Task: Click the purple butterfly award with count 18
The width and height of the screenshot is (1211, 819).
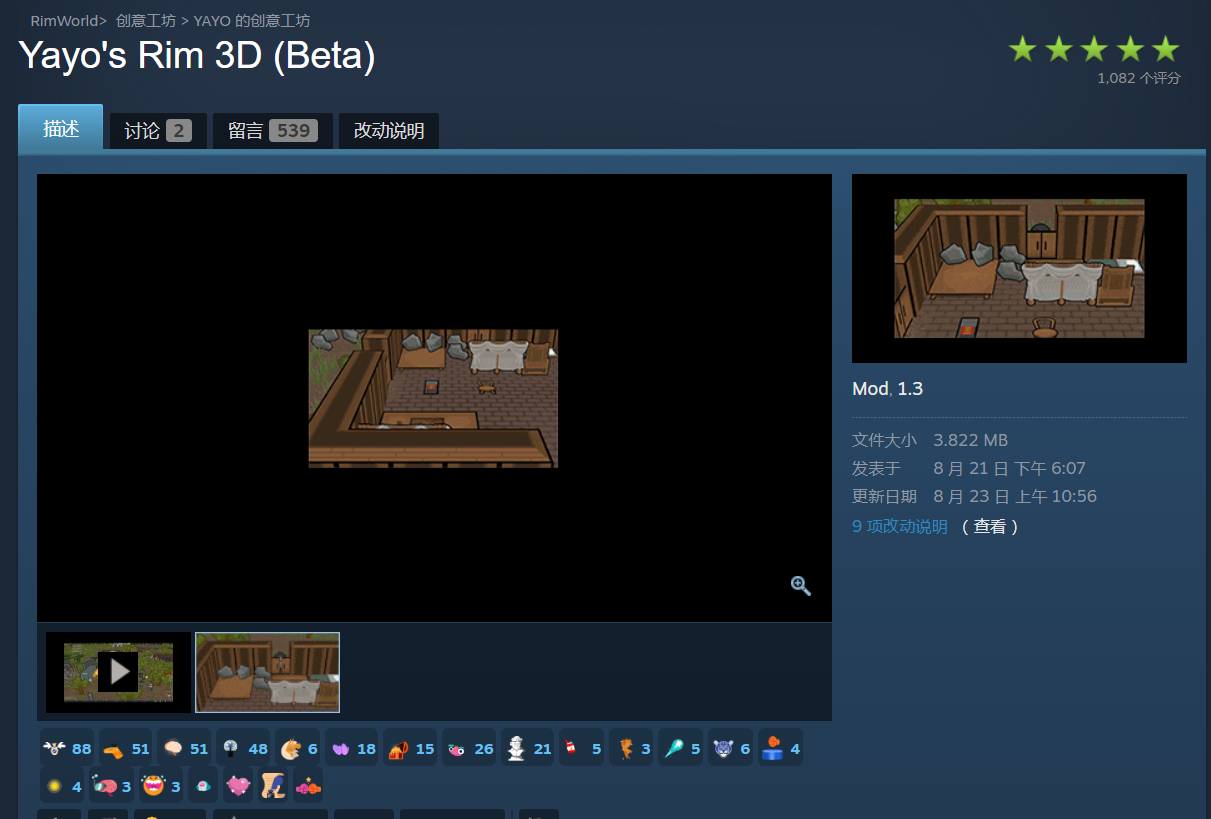Action: (352, 748)
